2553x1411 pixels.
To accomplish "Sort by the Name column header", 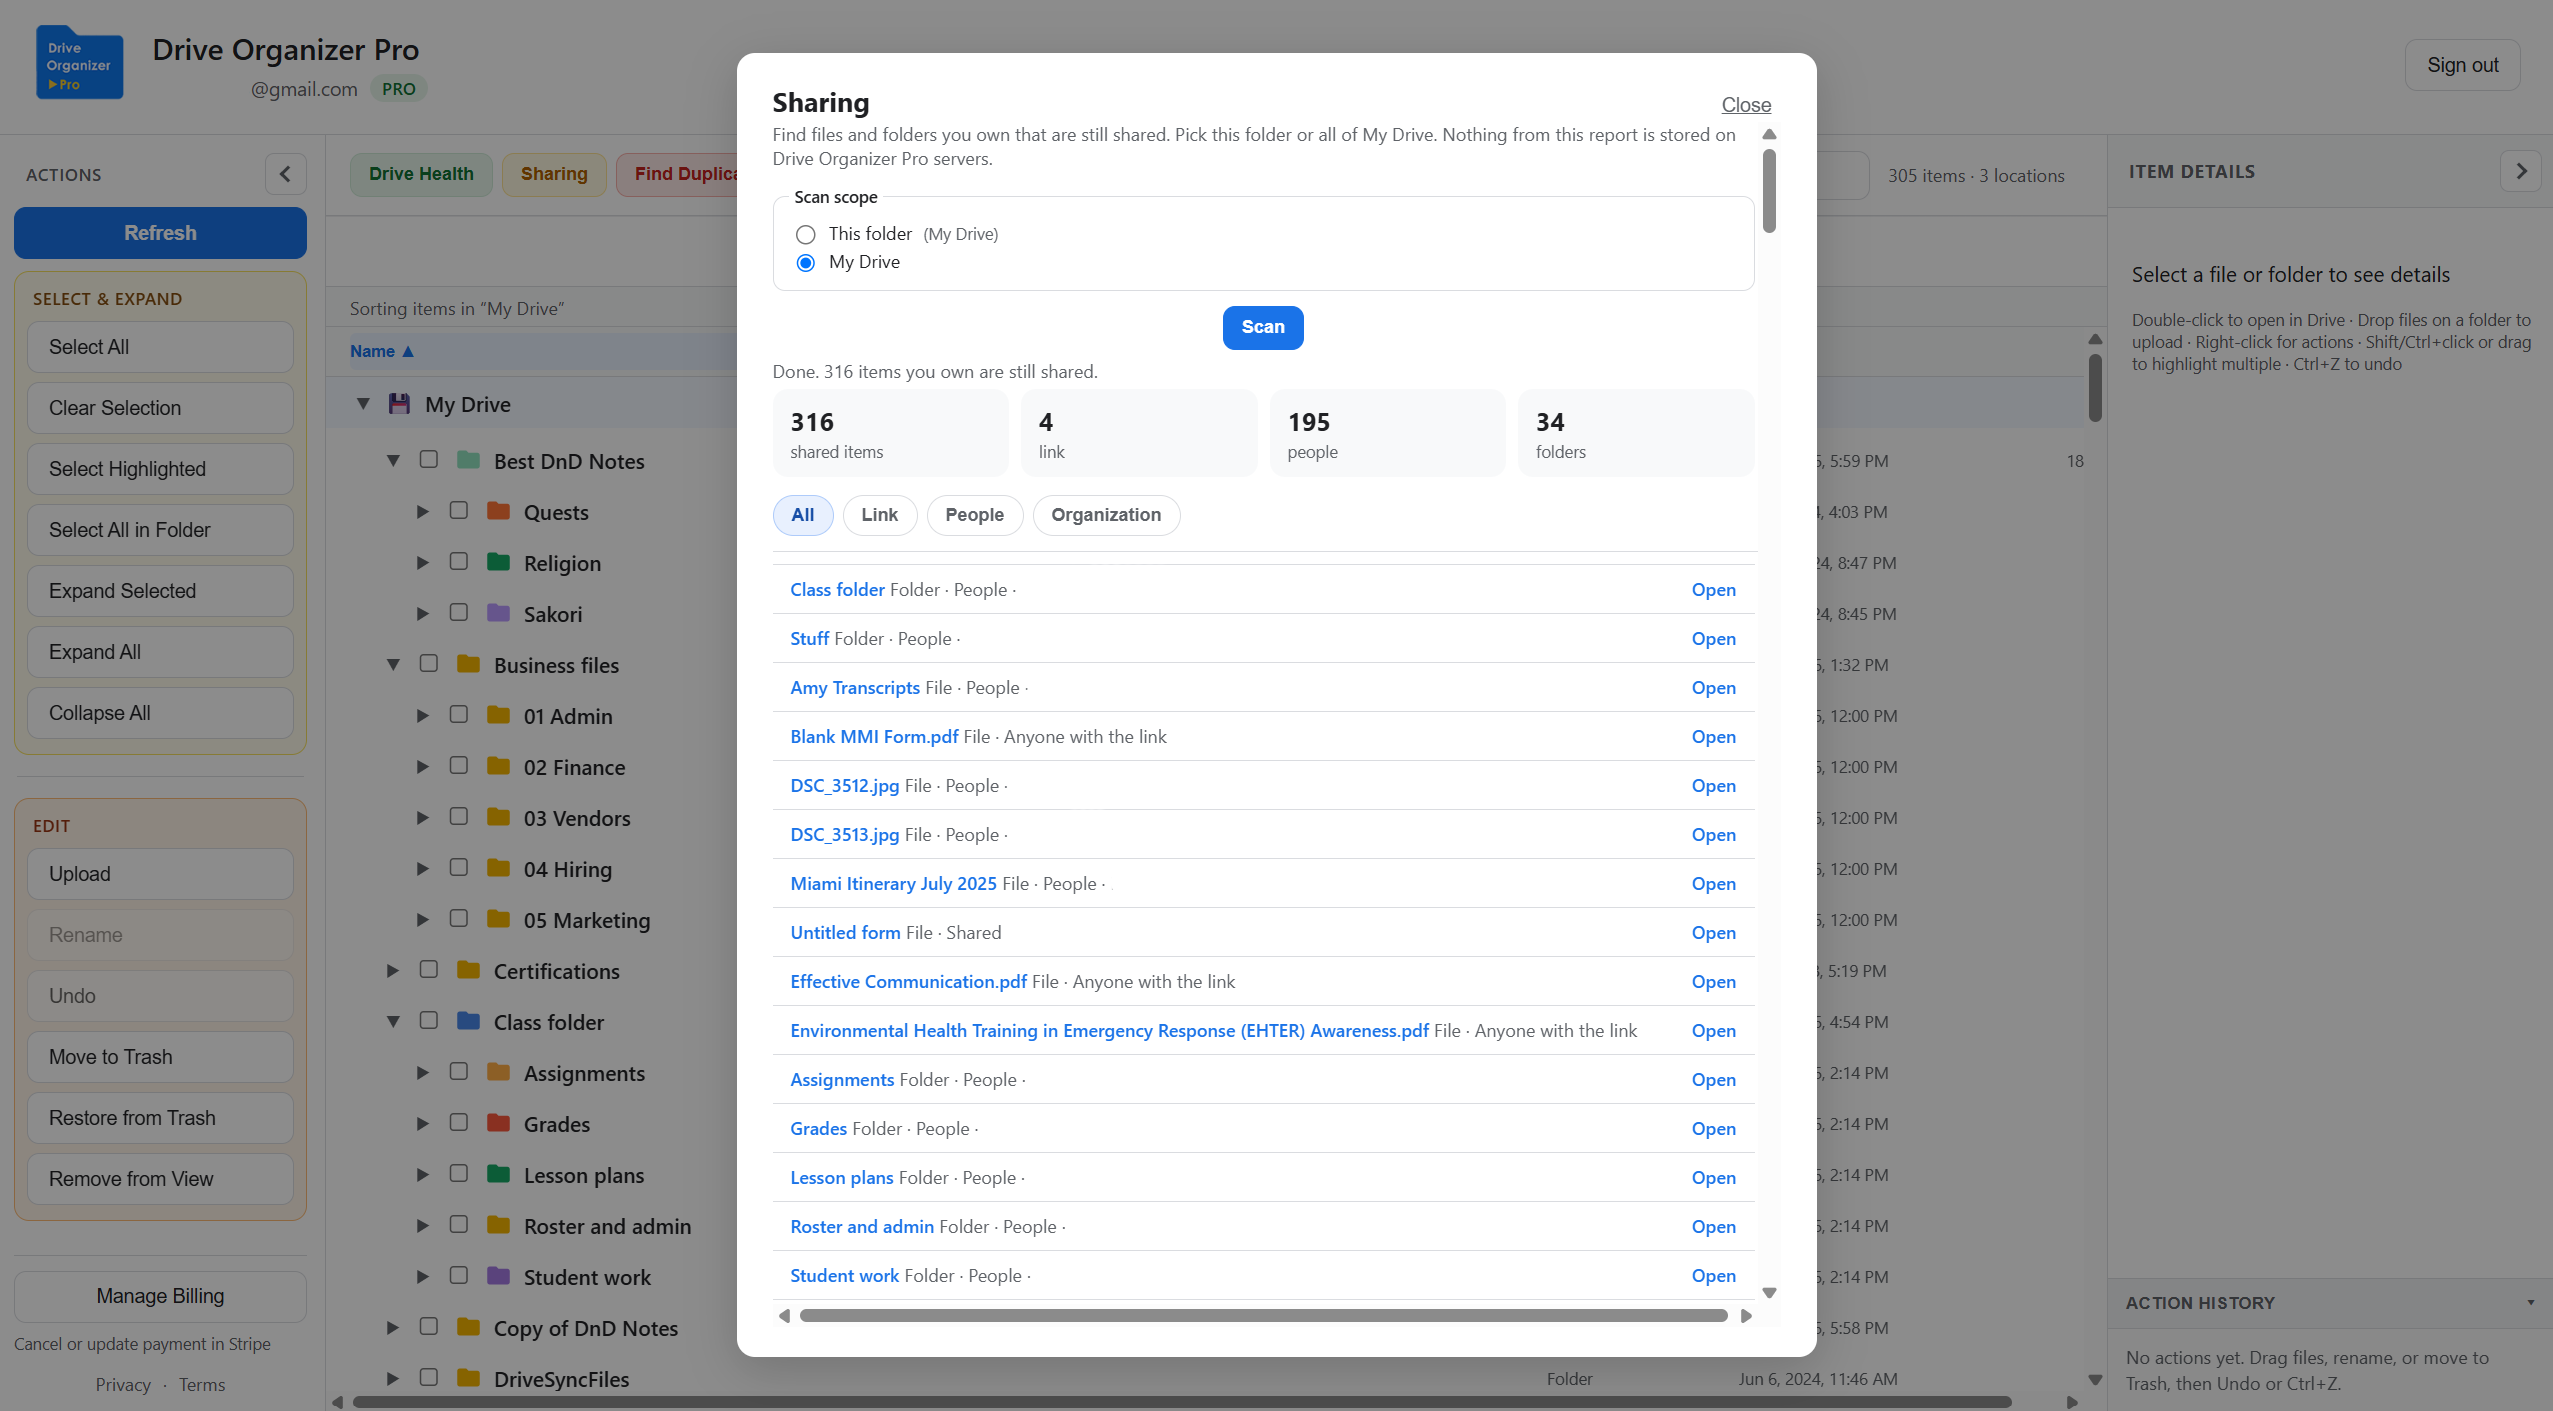I will pyautogui.click(x=381, y=351).
